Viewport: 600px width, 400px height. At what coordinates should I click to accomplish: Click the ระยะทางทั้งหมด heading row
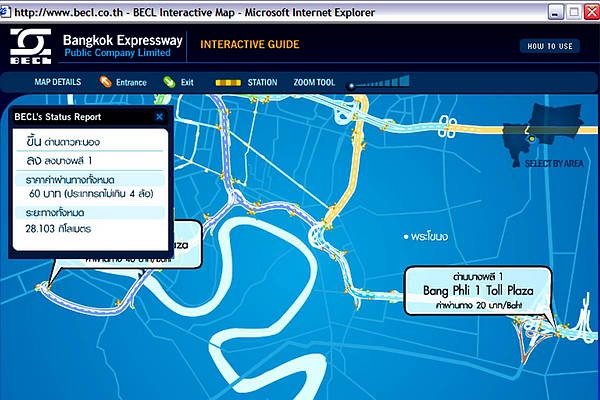[90, 212]
